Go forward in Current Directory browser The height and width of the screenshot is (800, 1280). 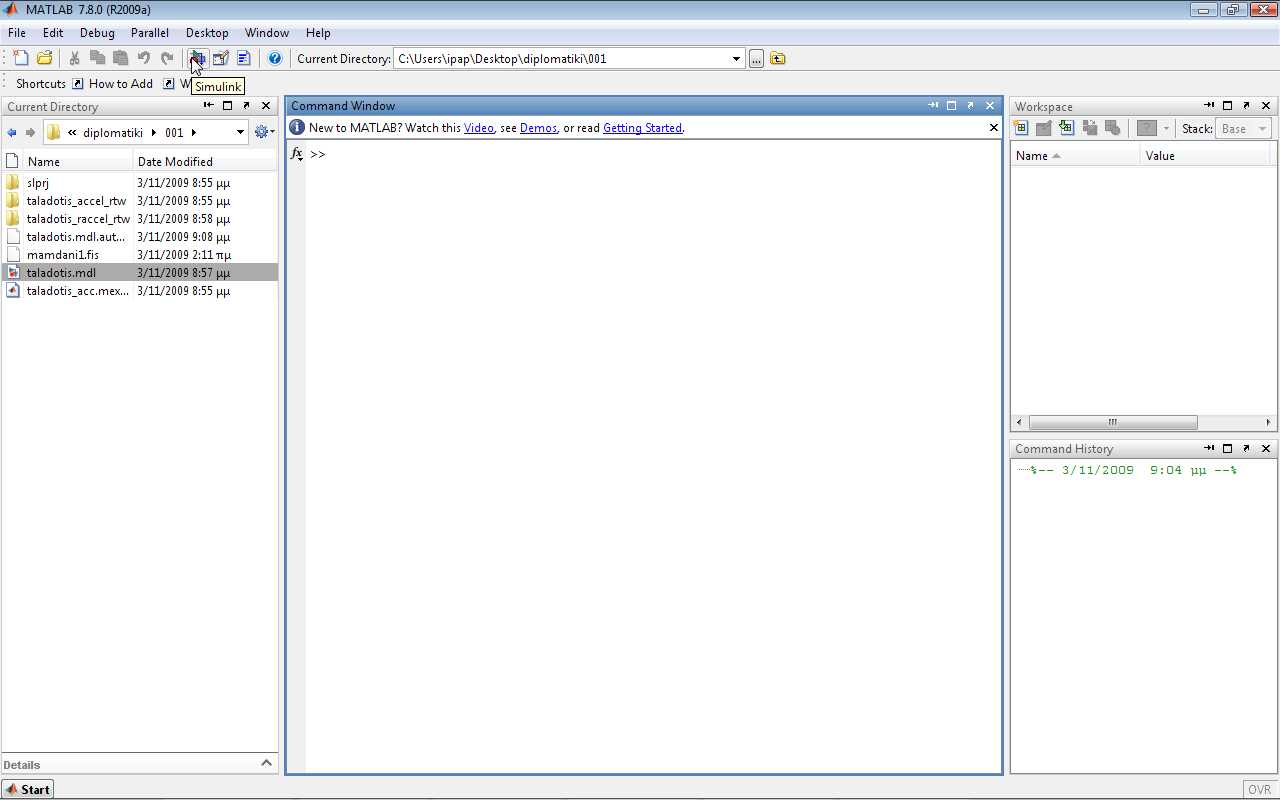pyautogui.click(x=30, y=132)
